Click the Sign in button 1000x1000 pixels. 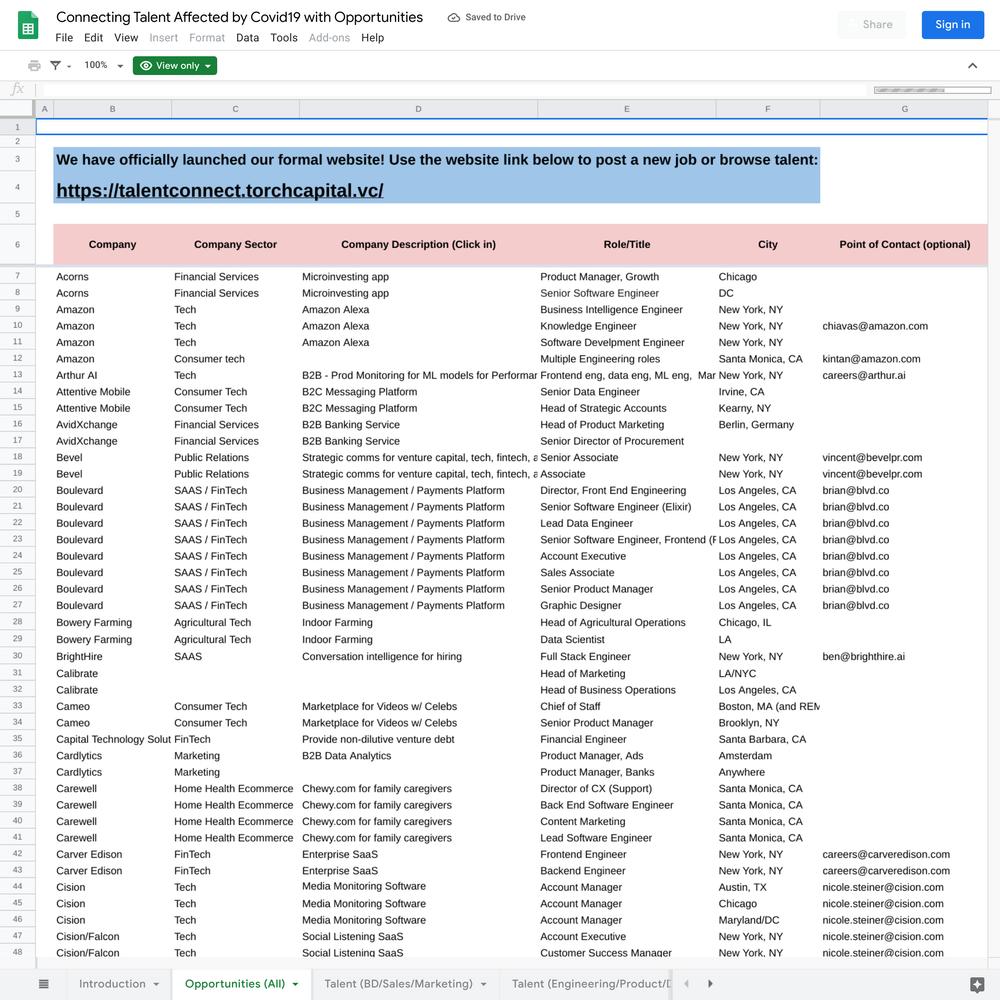click(x=952, y=25)
